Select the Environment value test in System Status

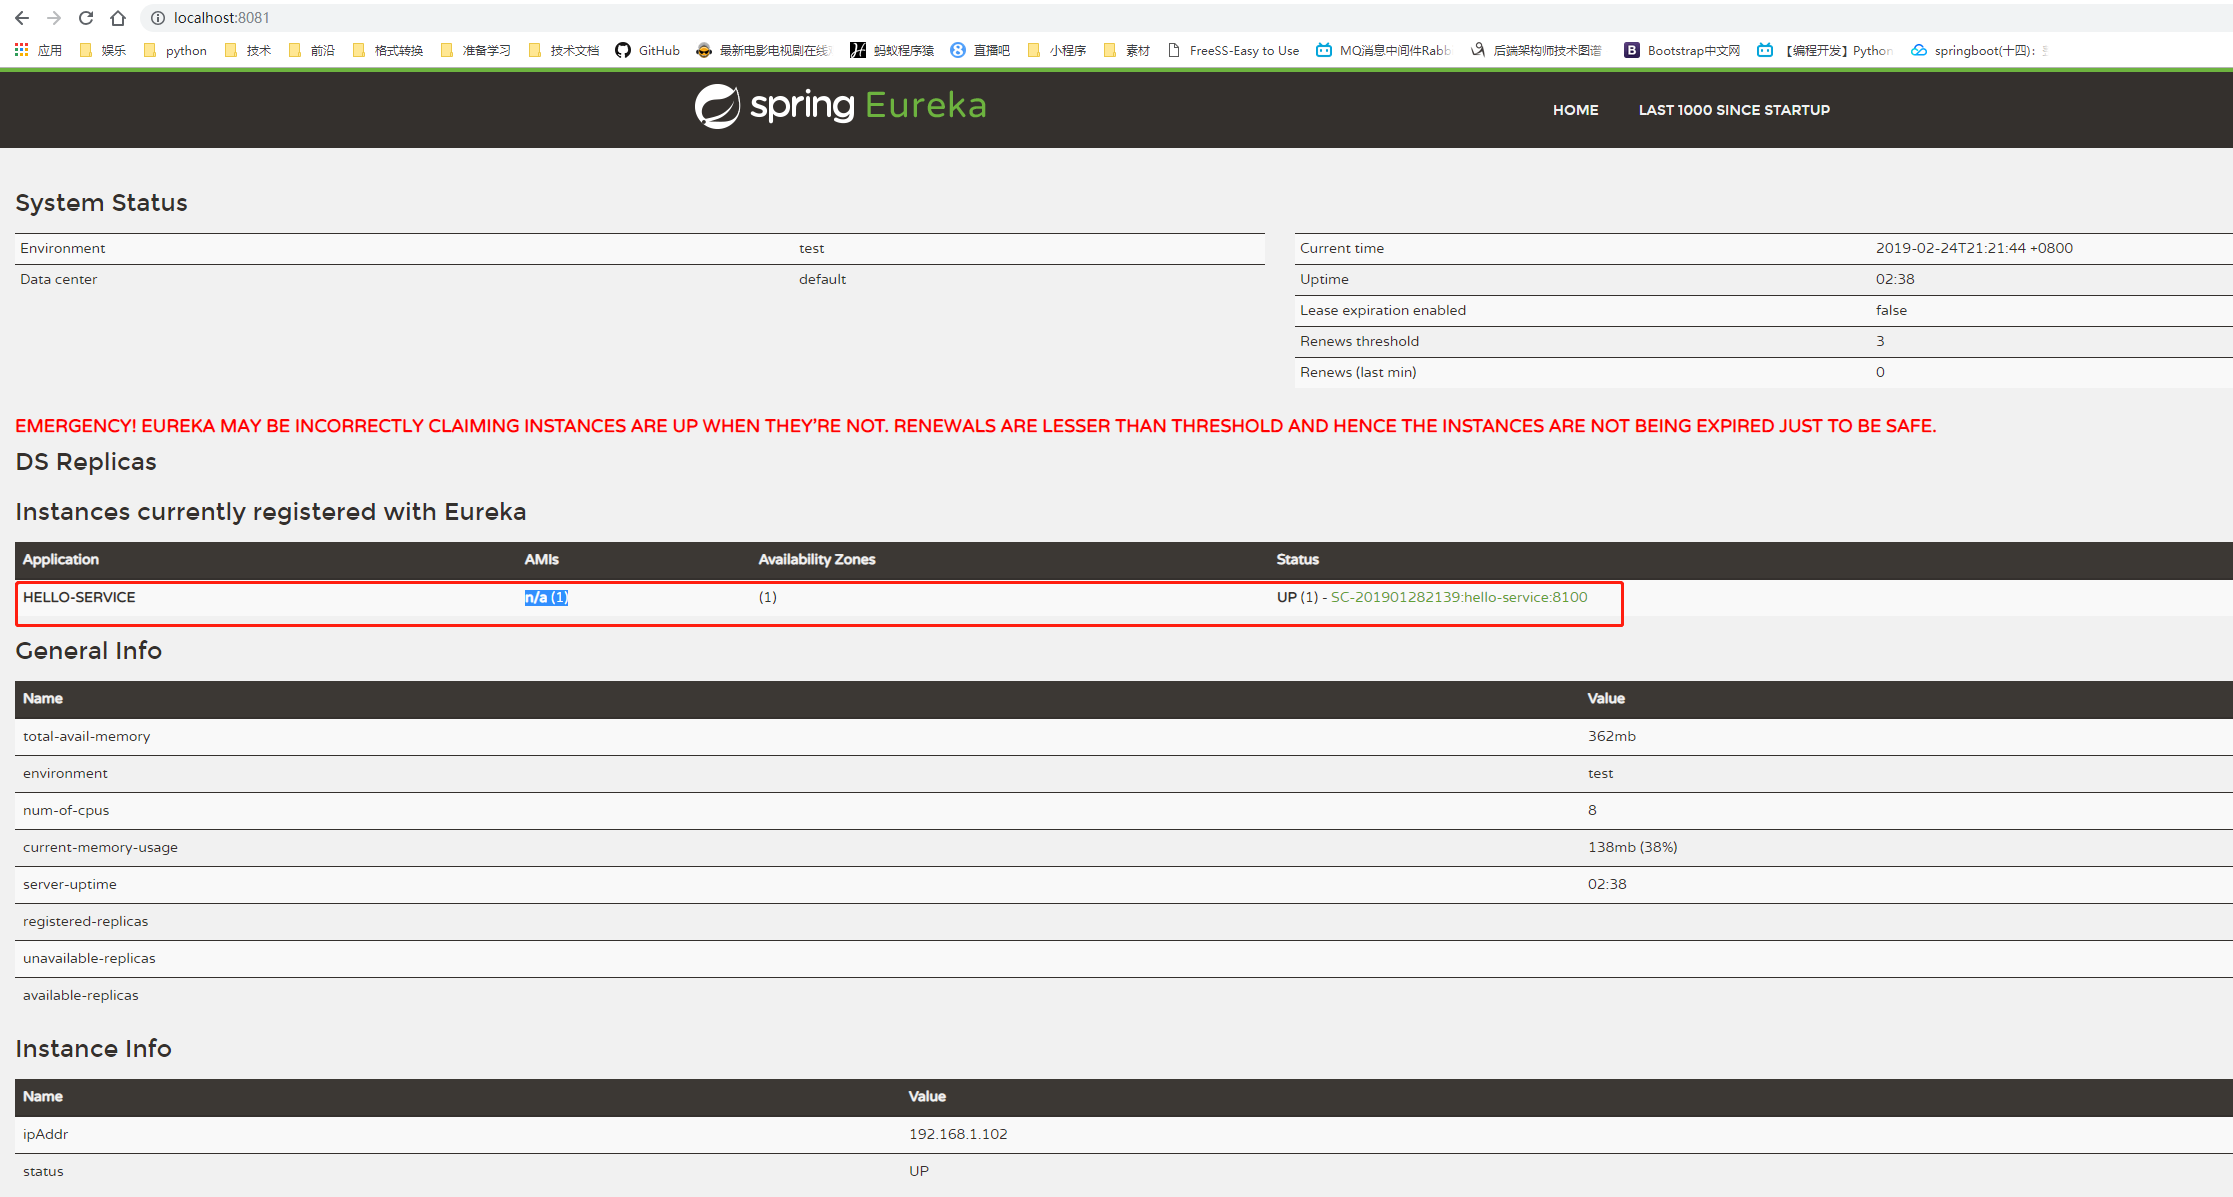(x=811, y=248)
